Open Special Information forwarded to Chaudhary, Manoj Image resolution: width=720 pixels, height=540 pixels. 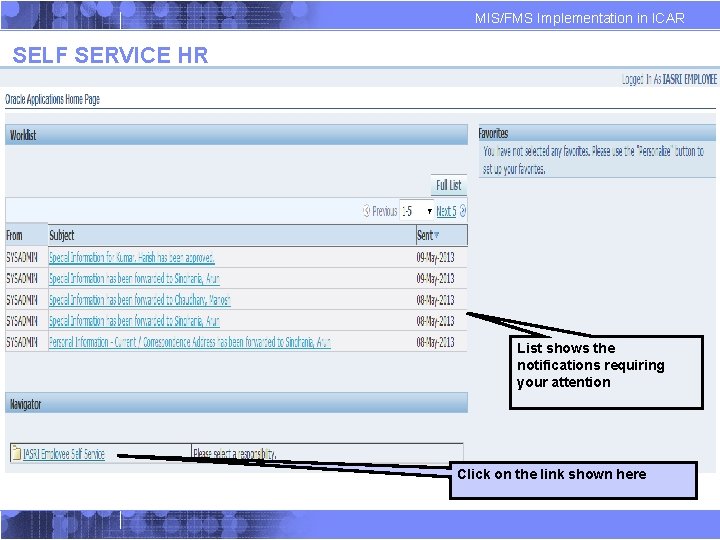(140, 300)
